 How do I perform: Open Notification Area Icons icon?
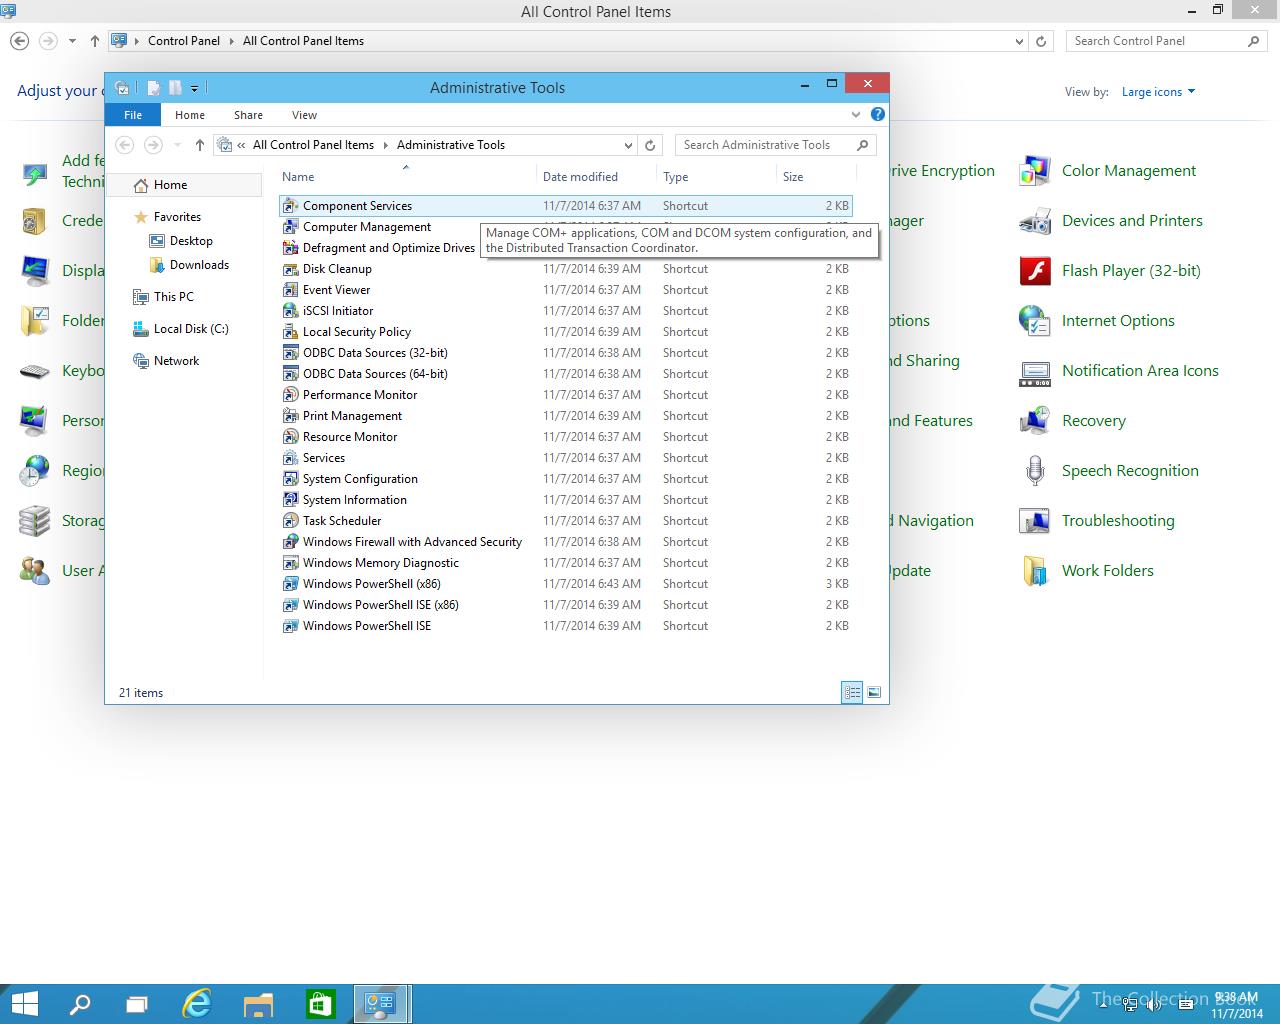(x=1034, y=371)
